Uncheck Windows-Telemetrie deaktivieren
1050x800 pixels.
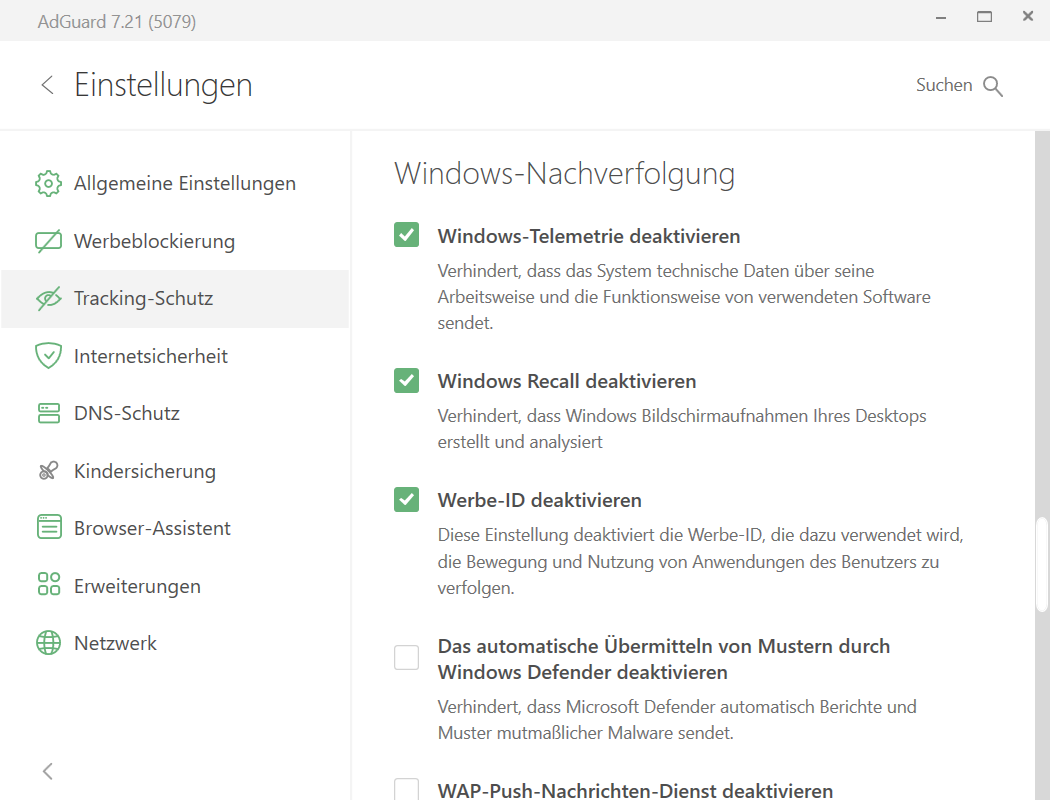click(x=406, y=235)
